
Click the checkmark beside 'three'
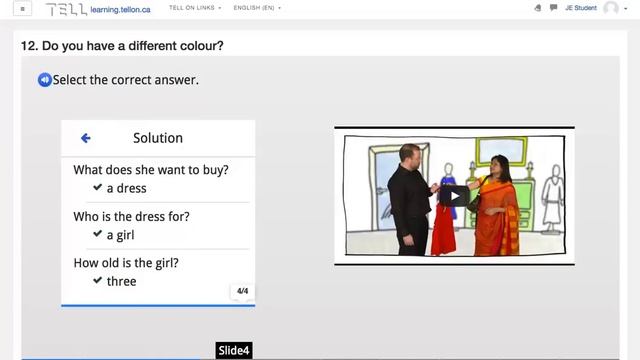point(97,280)
